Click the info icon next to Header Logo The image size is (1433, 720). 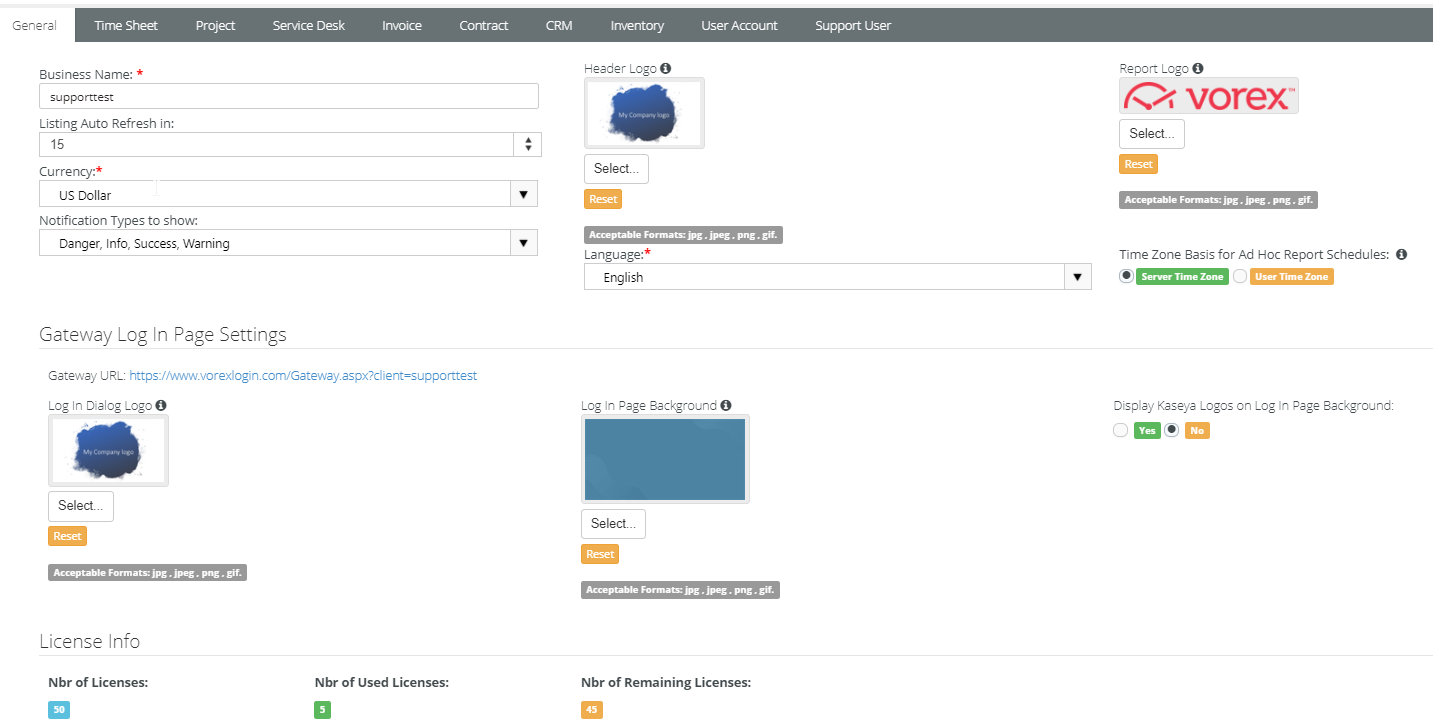[x=666, y=69]
